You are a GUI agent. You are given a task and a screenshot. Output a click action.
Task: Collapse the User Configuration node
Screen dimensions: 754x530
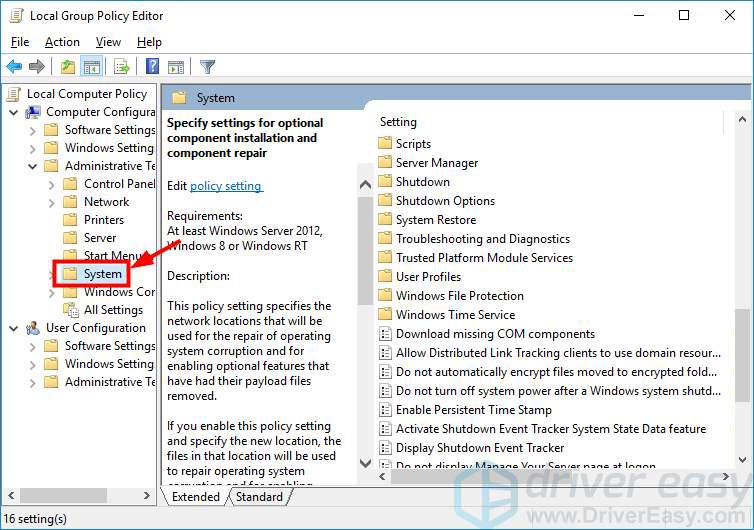(x=14, y=328)
